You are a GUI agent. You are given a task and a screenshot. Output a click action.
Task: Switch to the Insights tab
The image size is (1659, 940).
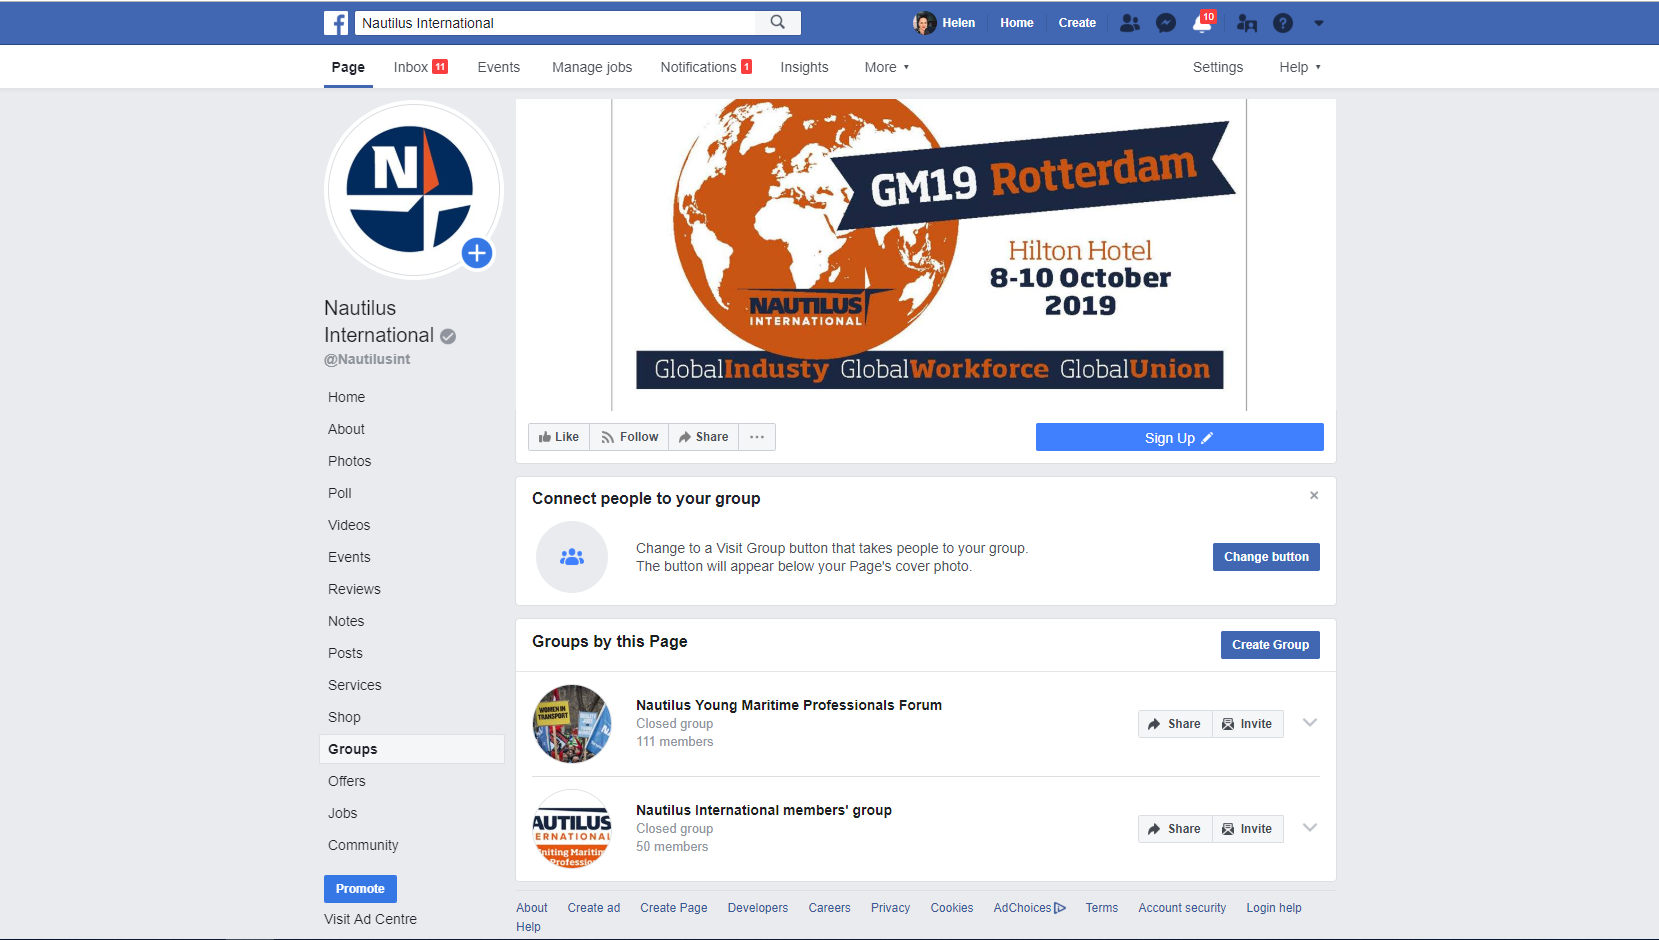click(804, 67)
